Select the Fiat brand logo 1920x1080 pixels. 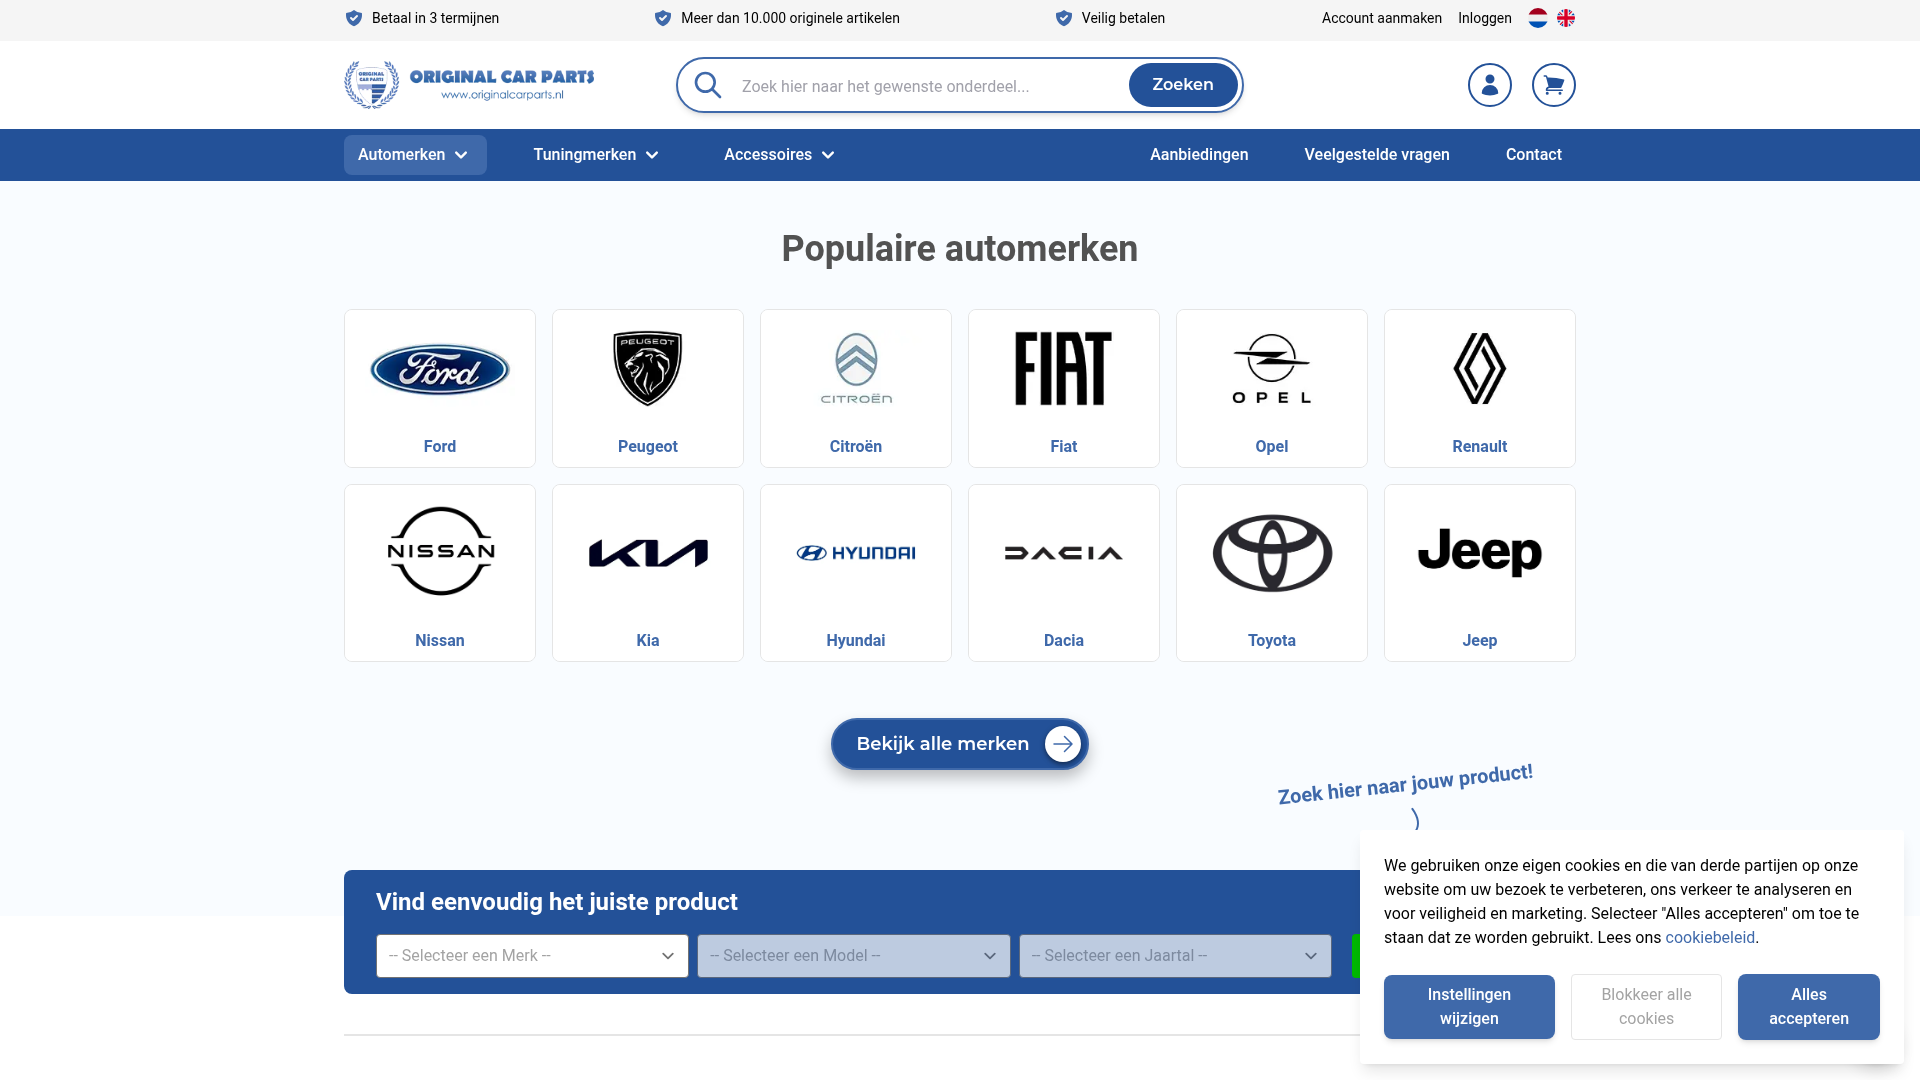click(x=1064, y=369)
